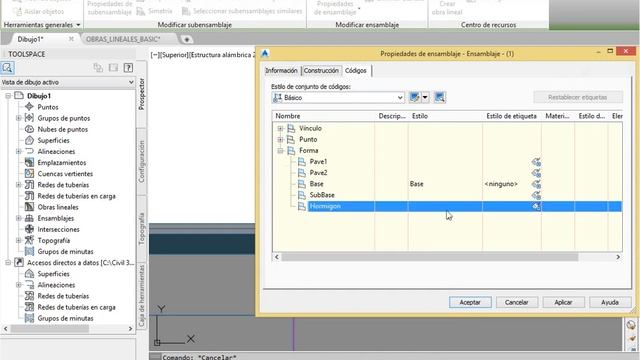Expand the Vínculo code group
Viewport: 640px width, 360px height.
[280, 128]
